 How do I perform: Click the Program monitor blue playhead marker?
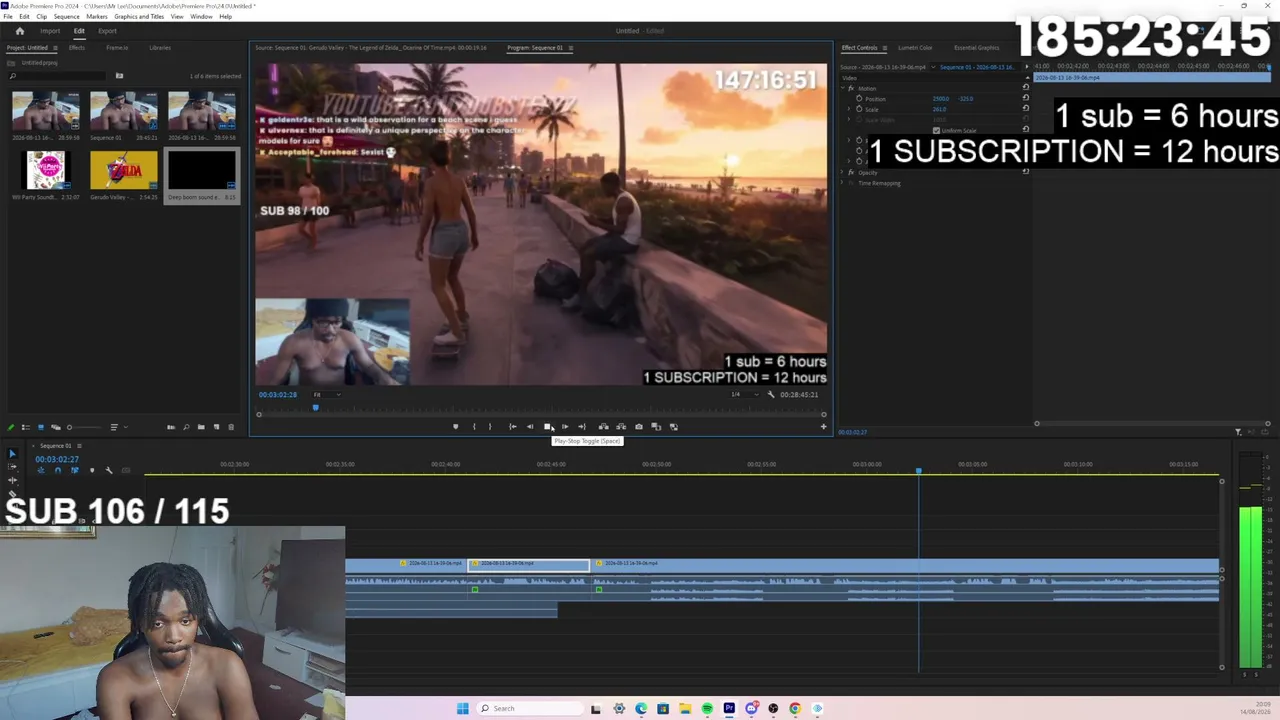pyautogui.click(x=316, y=408)
